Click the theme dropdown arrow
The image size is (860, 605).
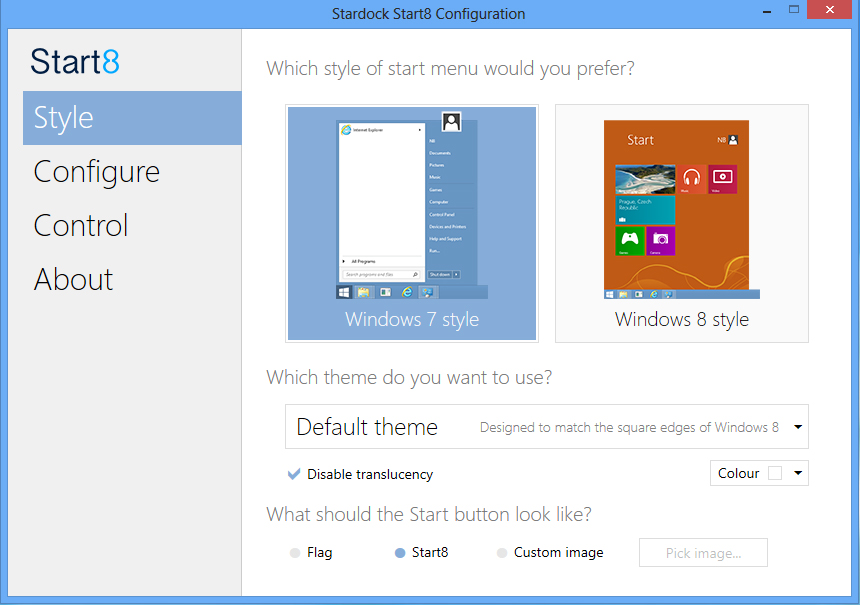tap(798, 427)
